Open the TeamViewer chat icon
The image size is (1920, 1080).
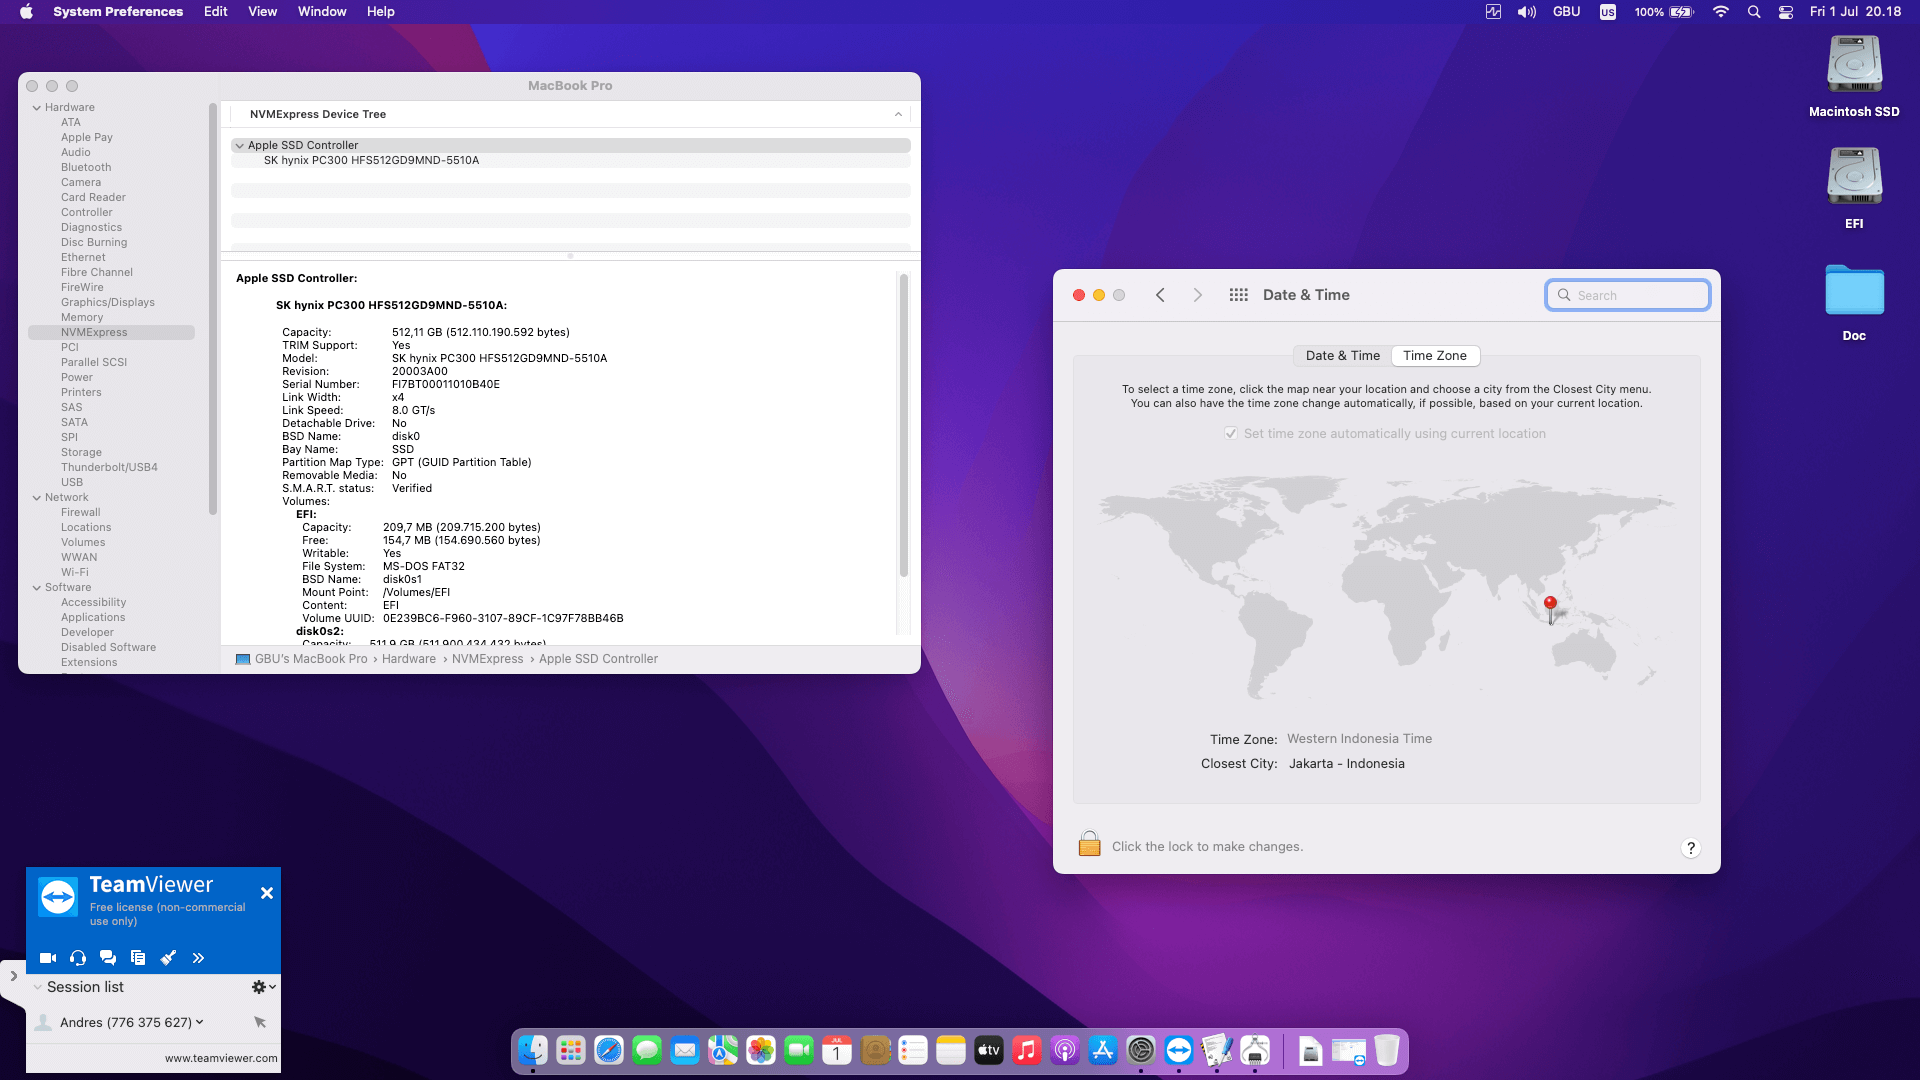point(108,958)
